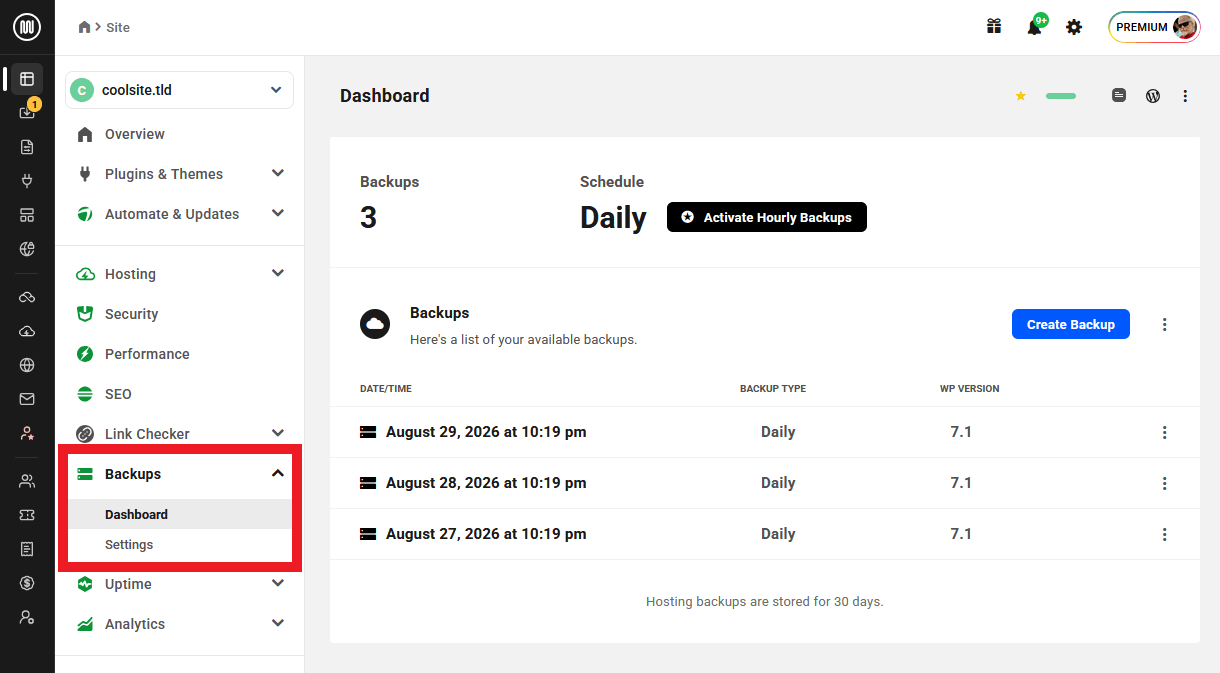Open the layout blocks icon in the dark rail
The image size is (1220, 673).
[27, 215]
